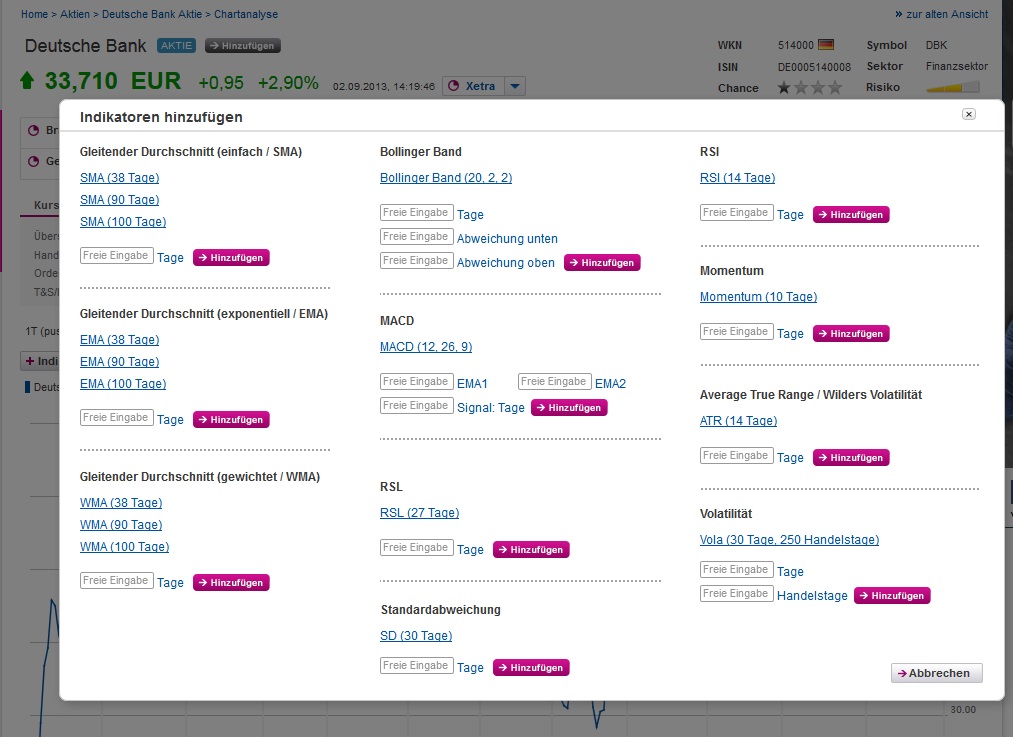Add SMA (100 Tage) indicator

(123, 222)
